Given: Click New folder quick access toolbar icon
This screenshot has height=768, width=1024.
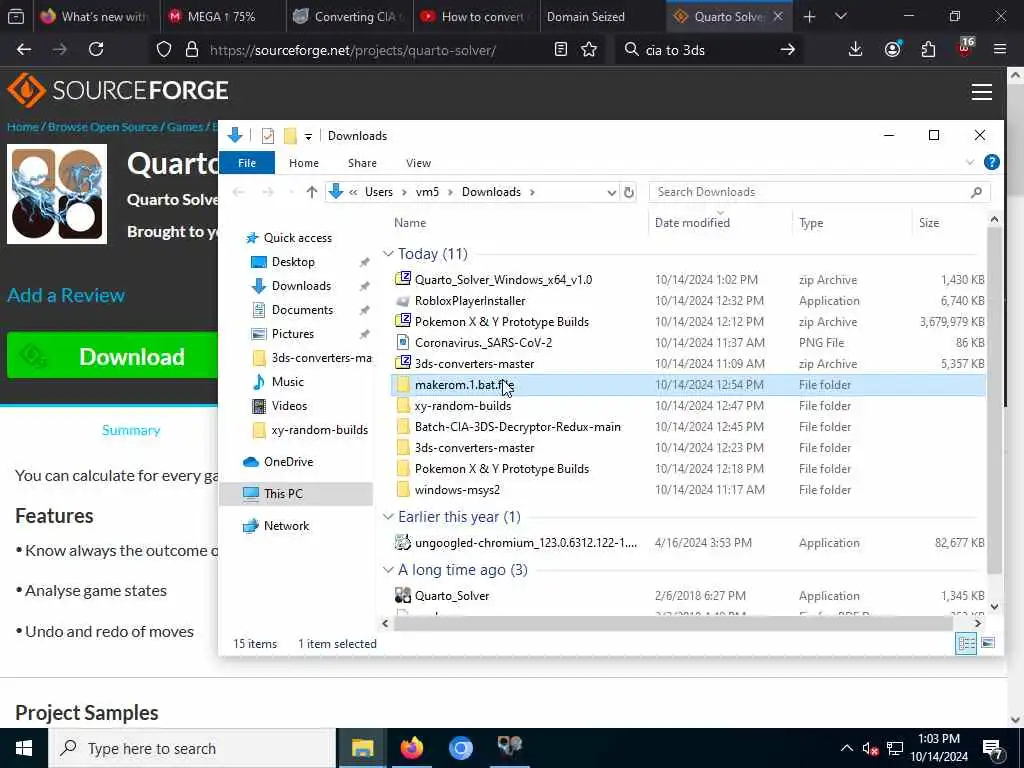Looking at the screenshot, I should tap(290, 136).
